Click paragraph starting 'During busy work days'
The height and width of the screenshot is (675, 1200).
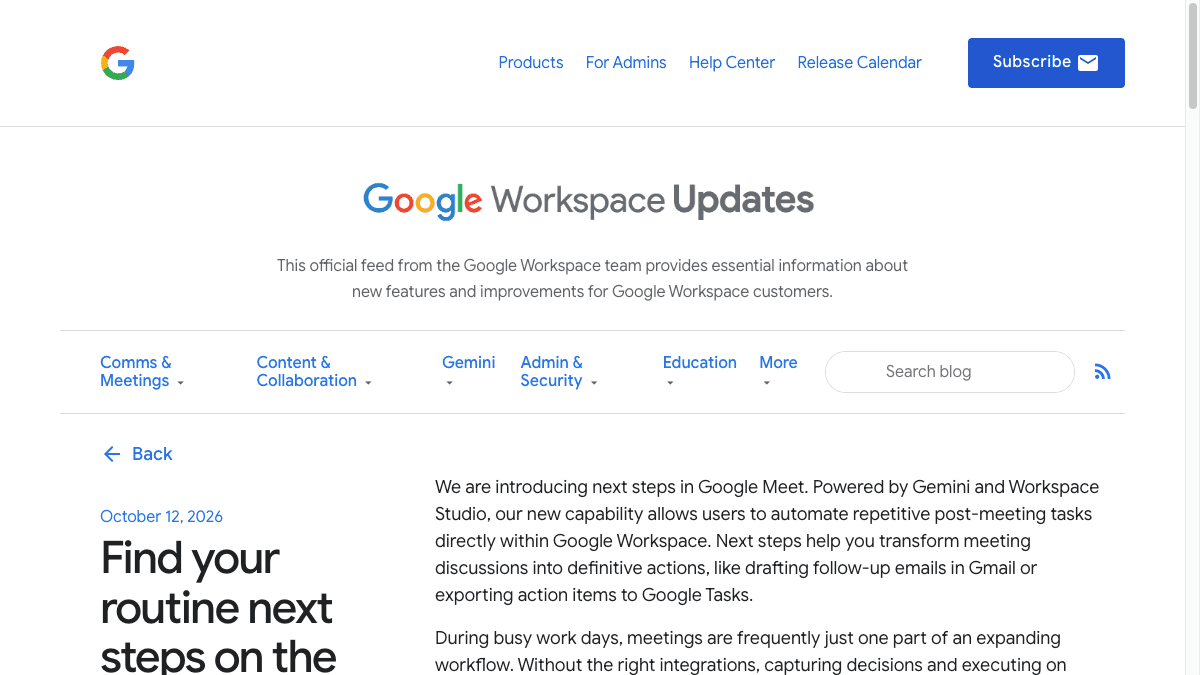(x=751, y=651)
